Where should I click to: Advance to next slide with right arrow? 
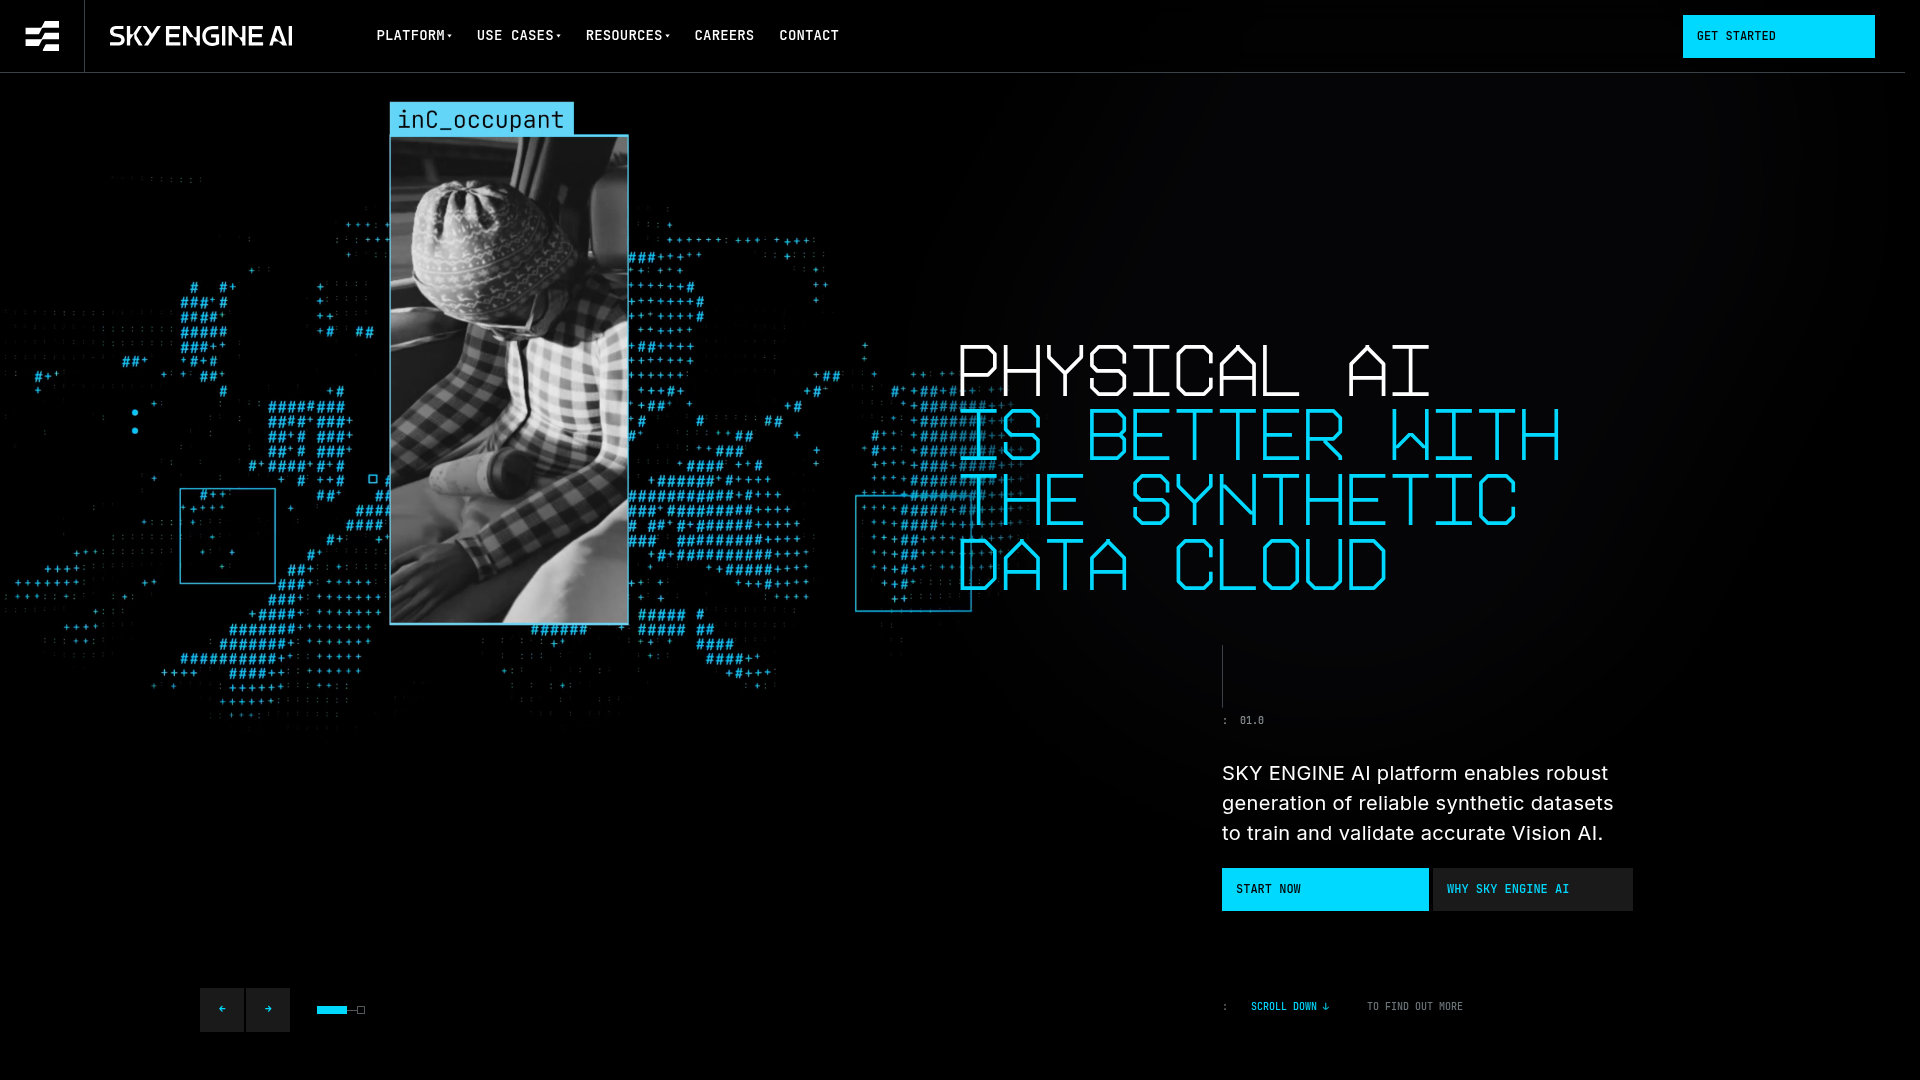[x=268, y=1010]
